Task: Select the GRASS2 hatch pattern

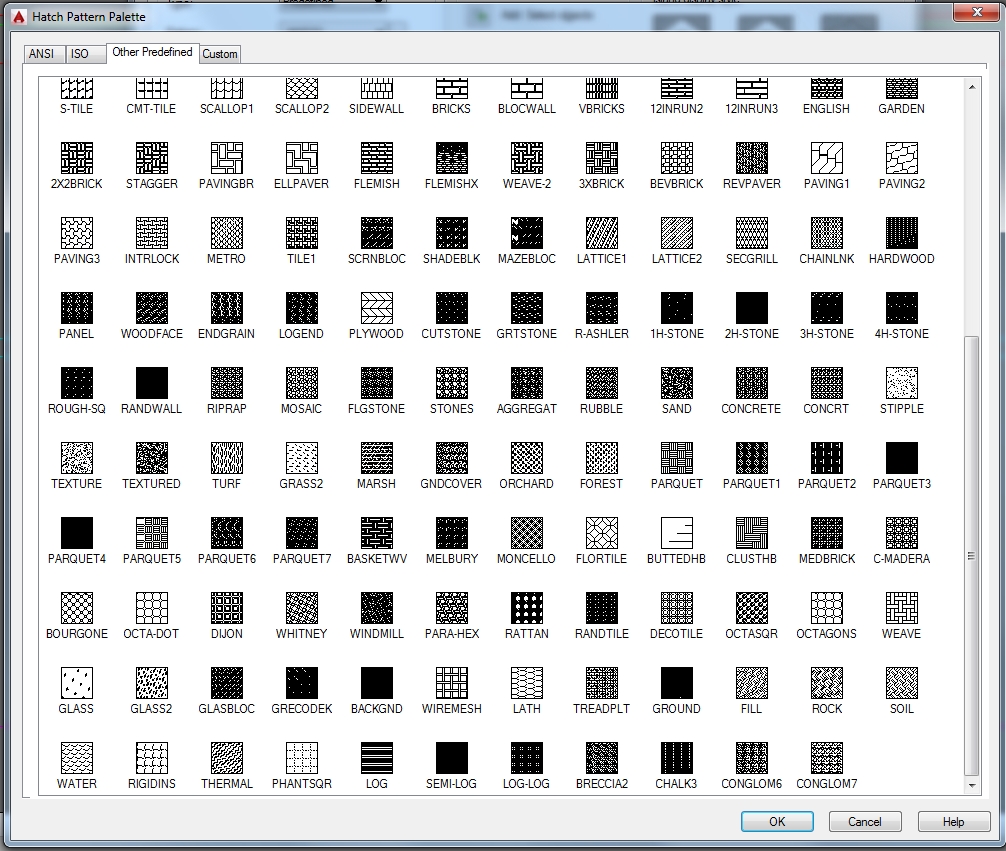Action: [x=302, y=458]
